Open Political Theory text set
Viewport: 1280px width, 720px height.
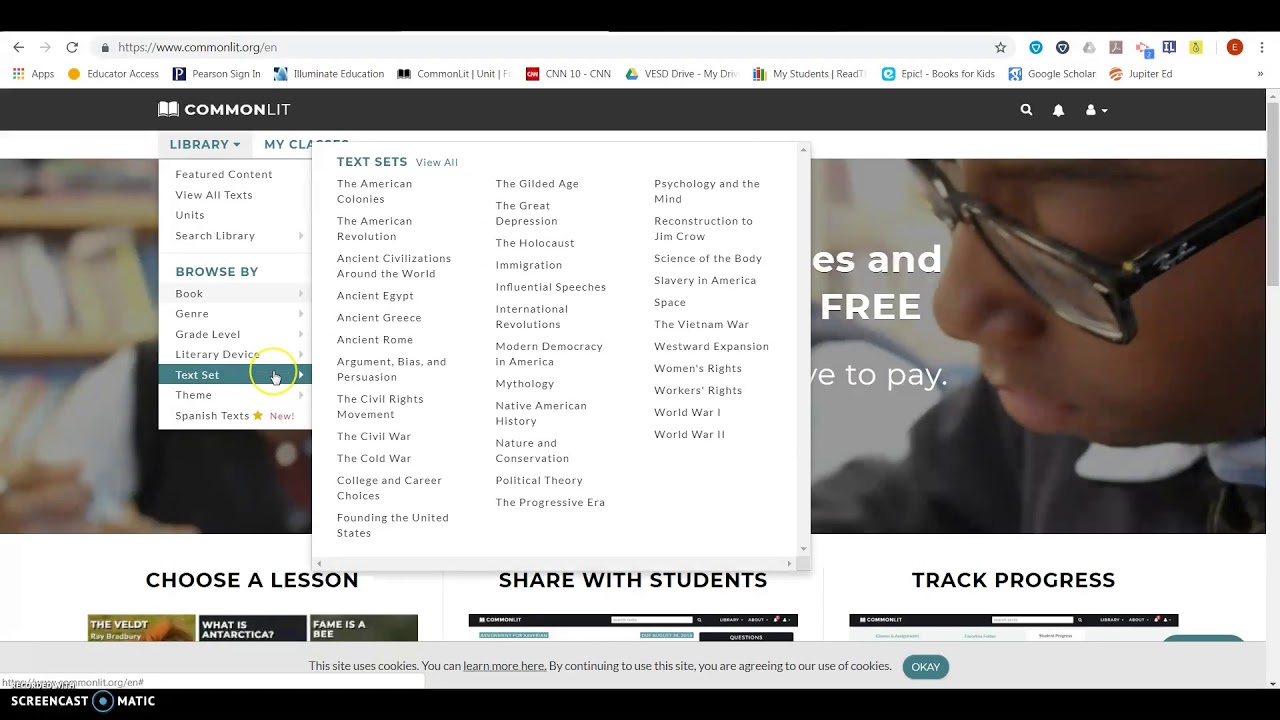pos(539,481)
